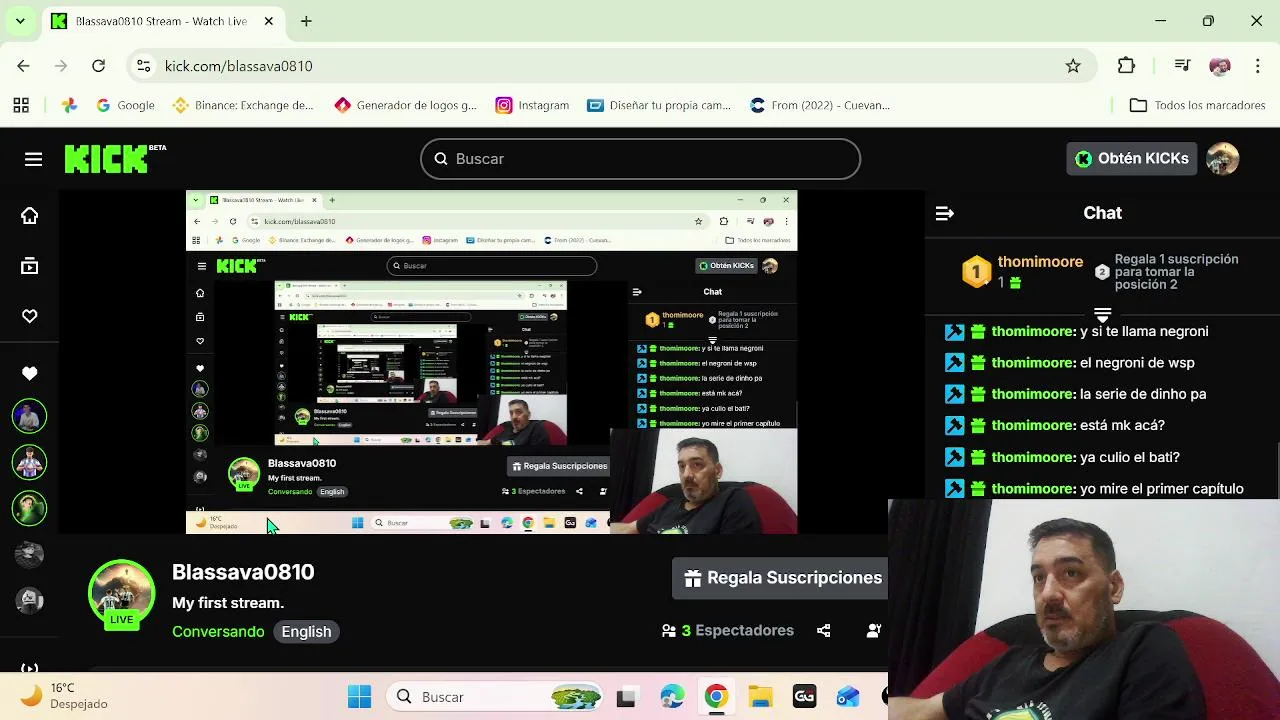
Task: Open the Kick hamburger menu
Action: click(33, 159)
